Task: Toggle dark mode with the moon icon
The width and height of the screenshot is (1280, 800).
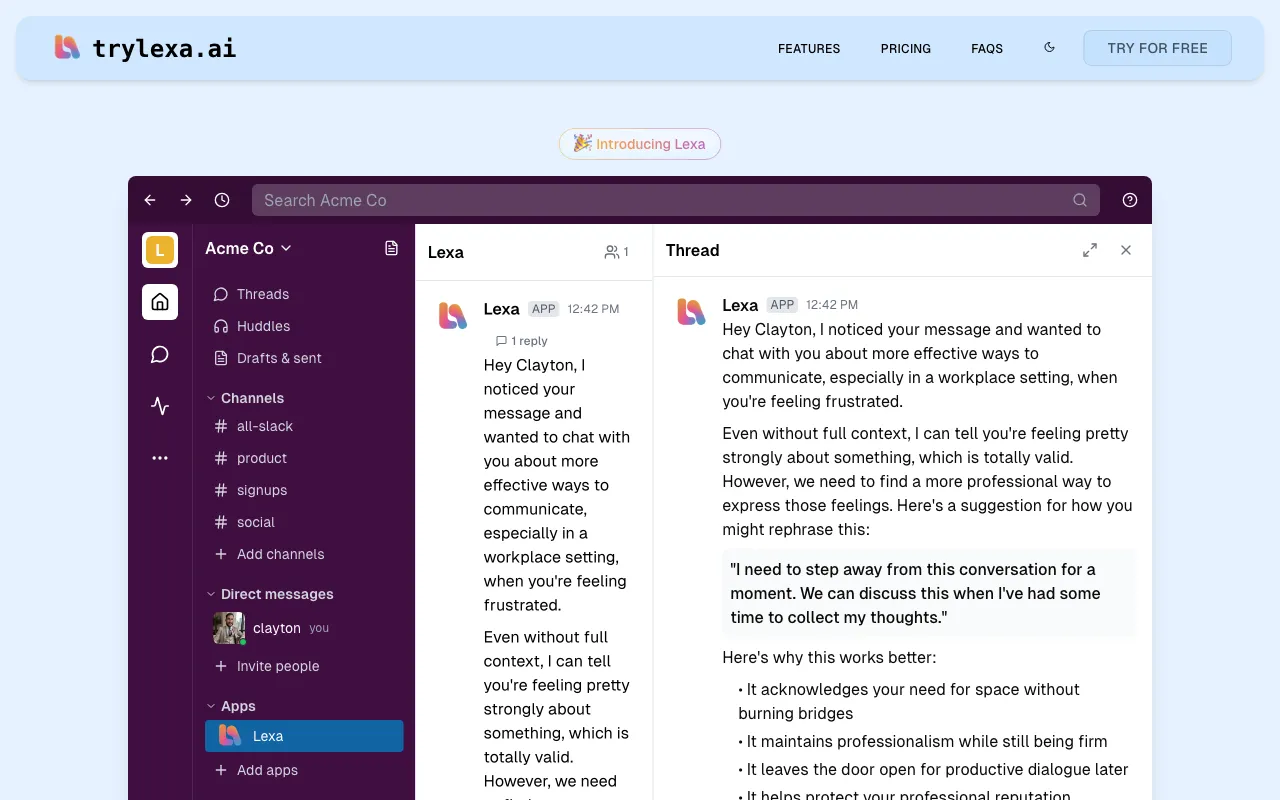Action: pyautogui.click(x=1049, y=47)
